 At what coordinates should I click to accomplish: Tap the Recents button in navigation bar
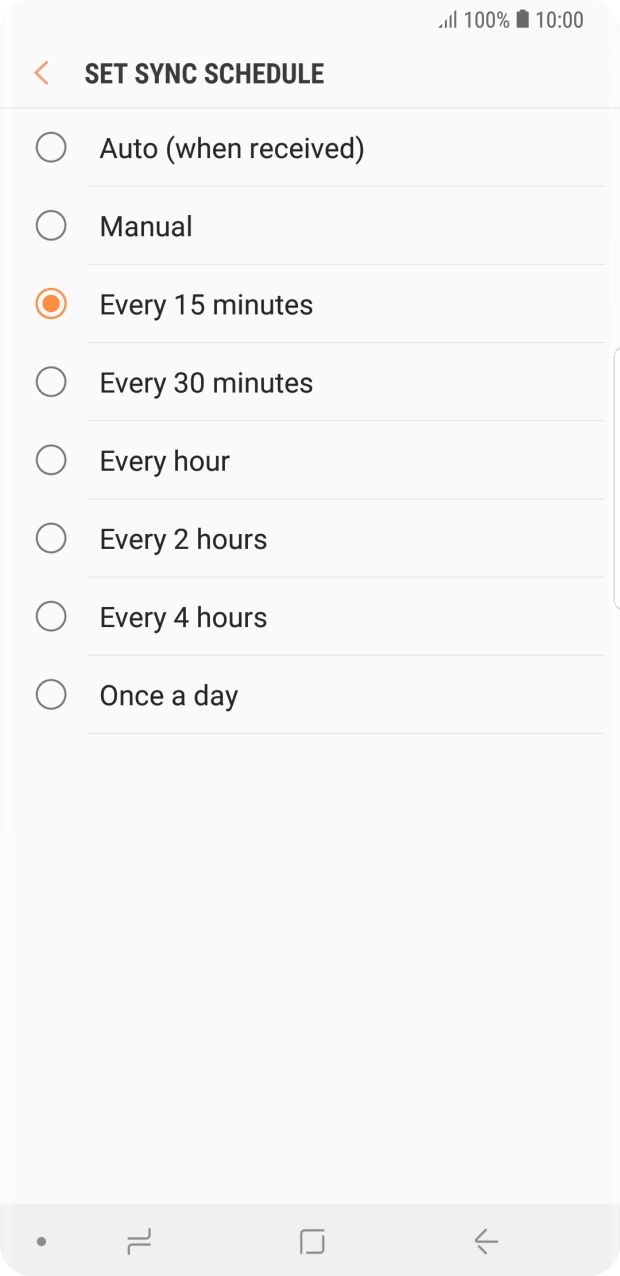(x=137, y=1242)
